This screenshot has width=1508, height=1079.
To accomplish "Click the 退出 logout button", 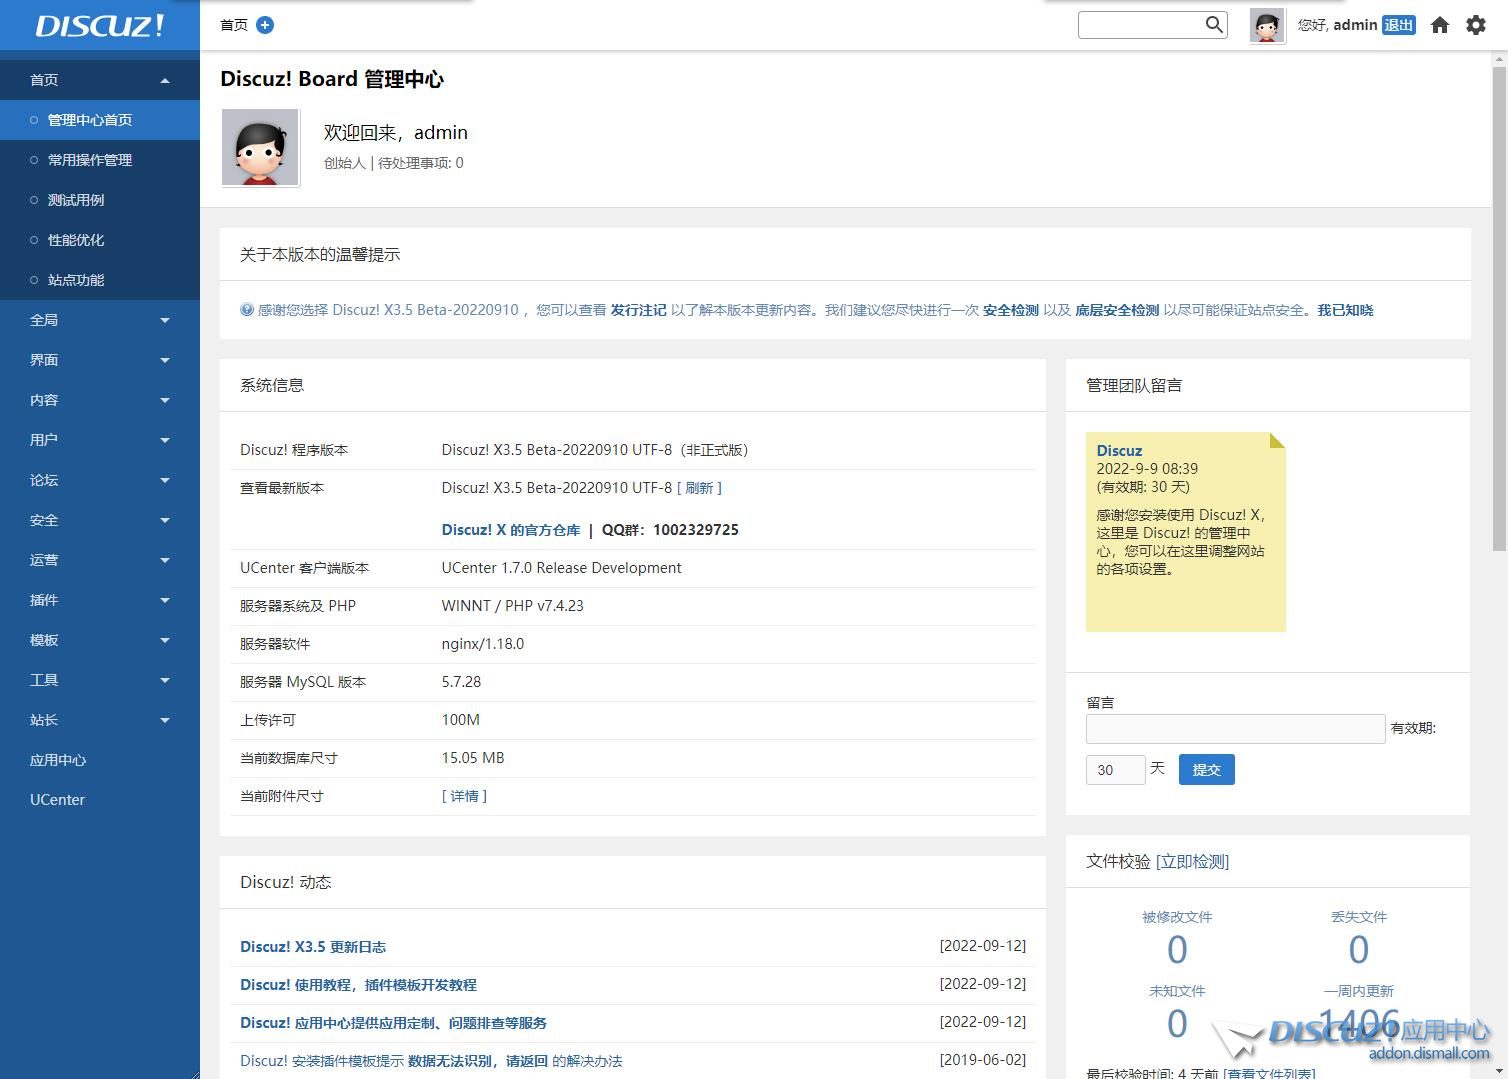I will point(1398,25).
